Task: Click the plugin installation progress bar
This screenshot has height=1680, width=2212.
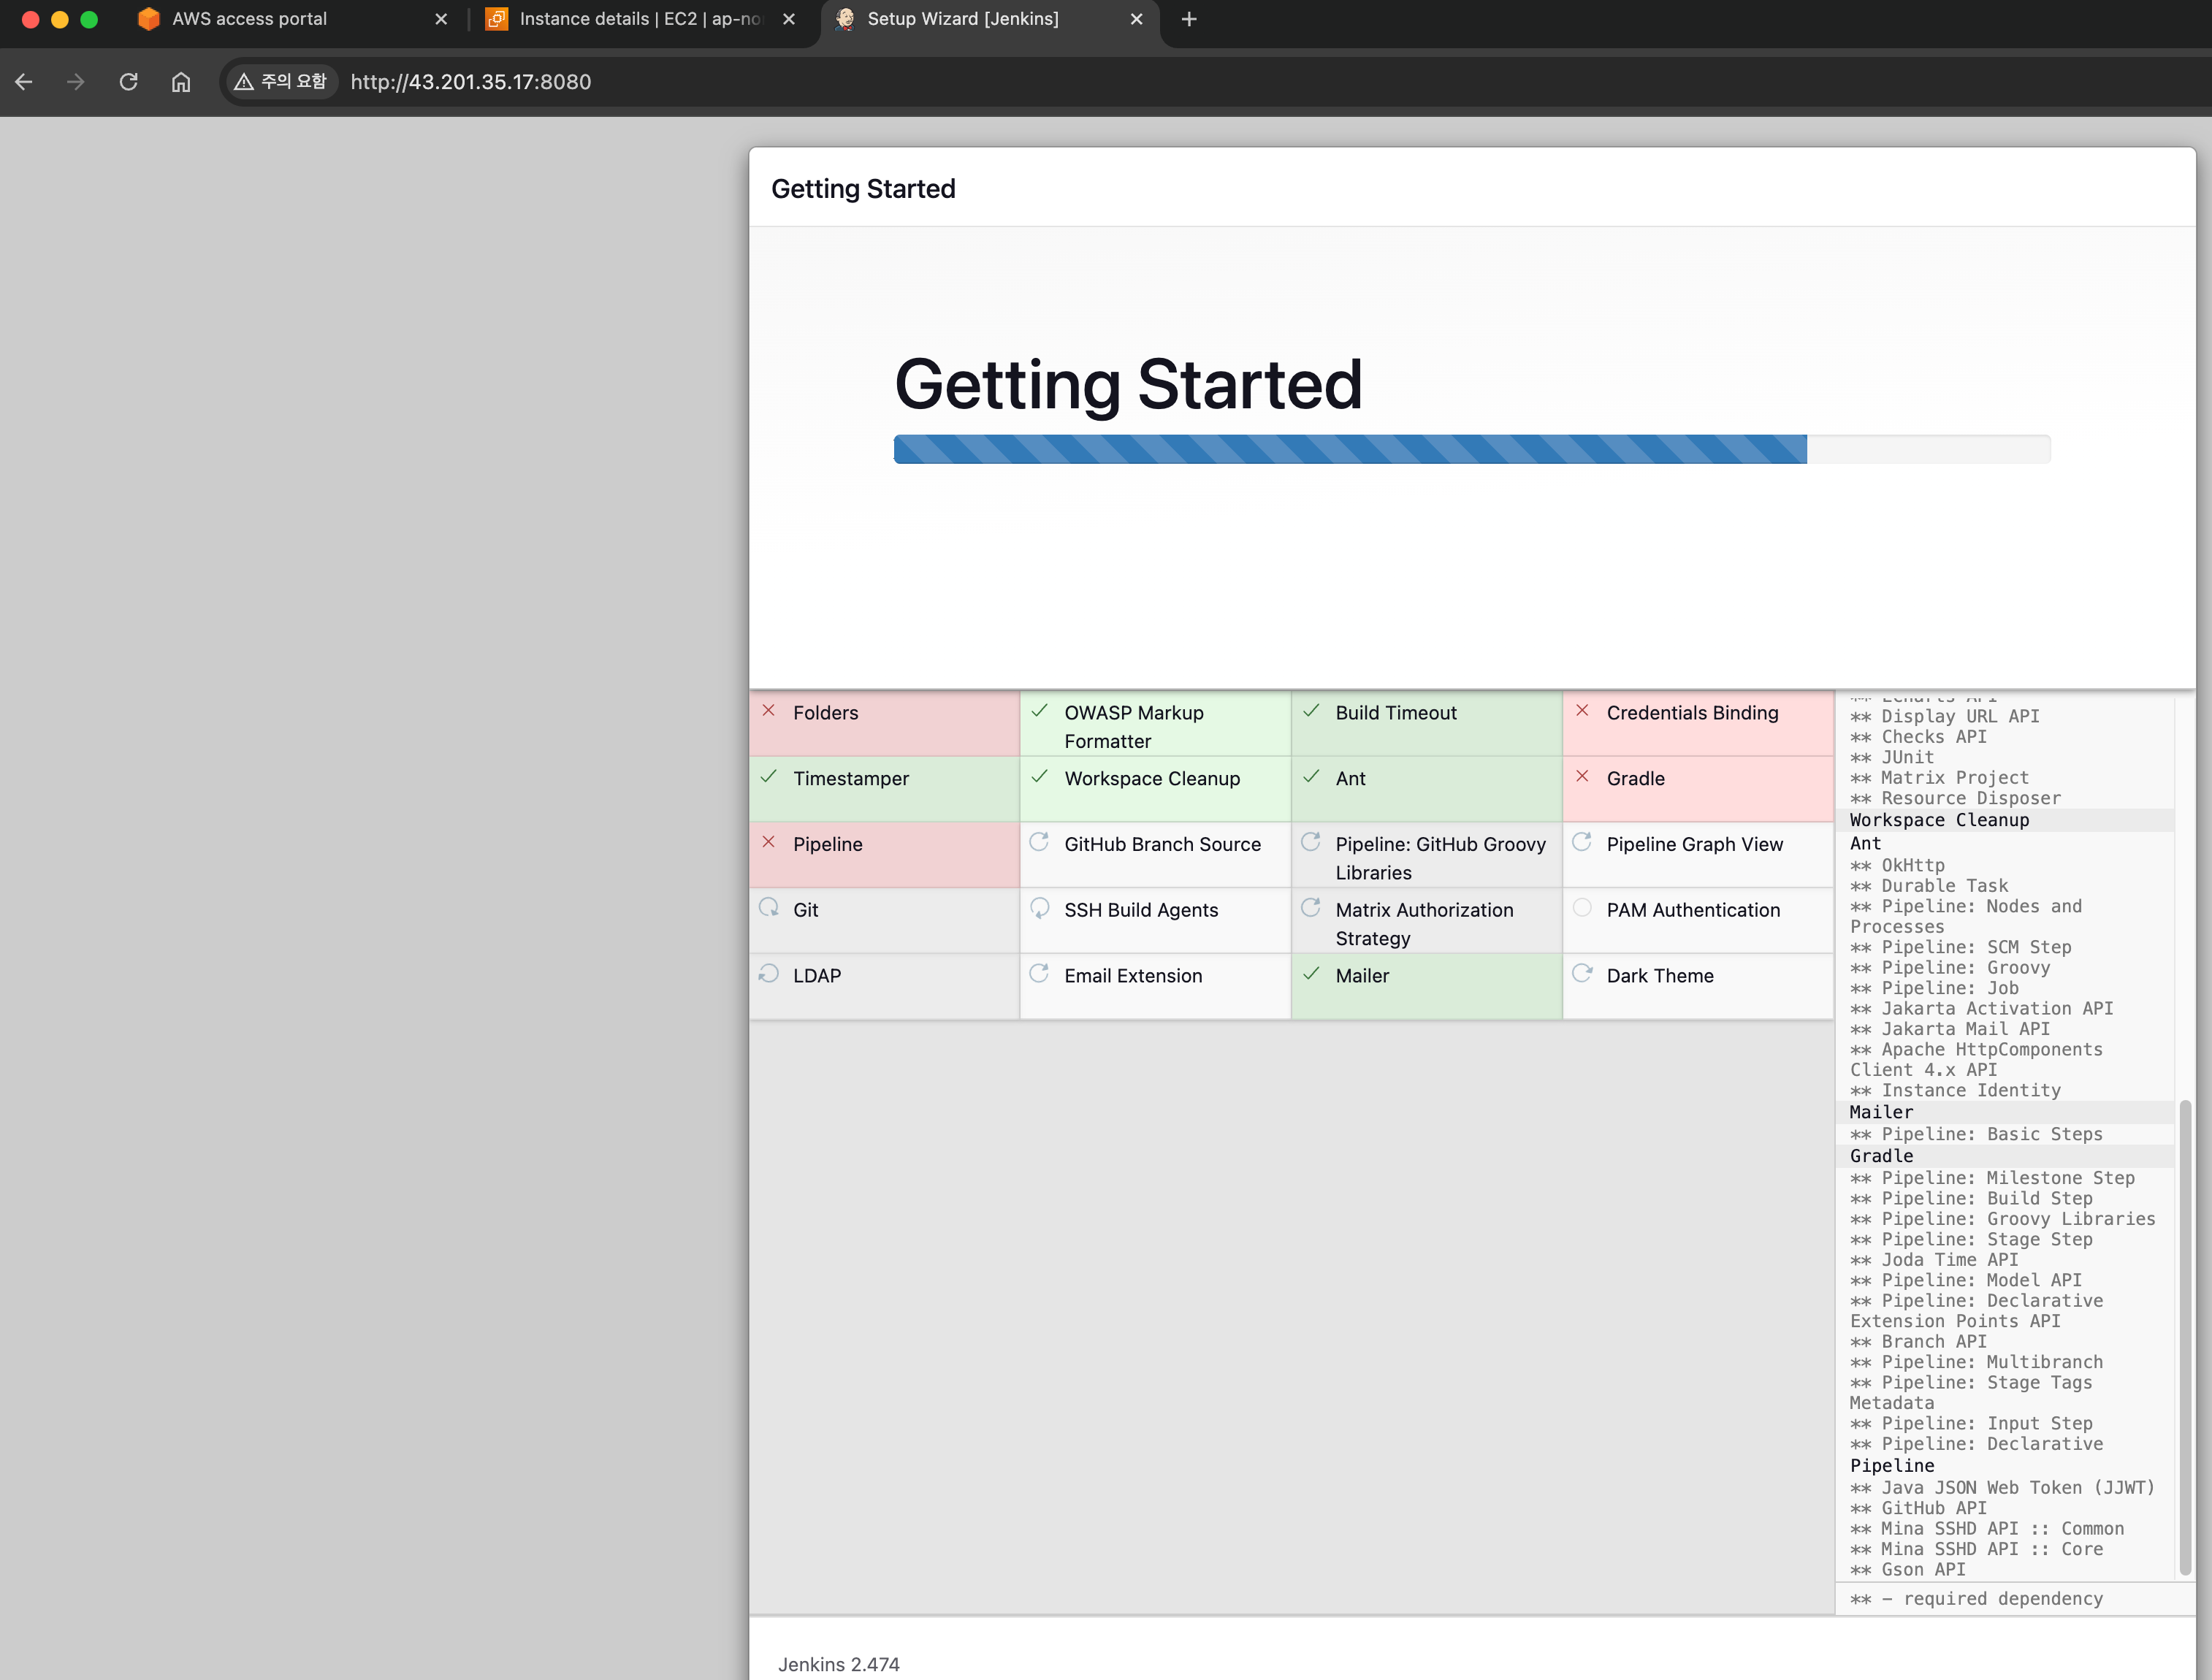Action: pos(1472,449)
